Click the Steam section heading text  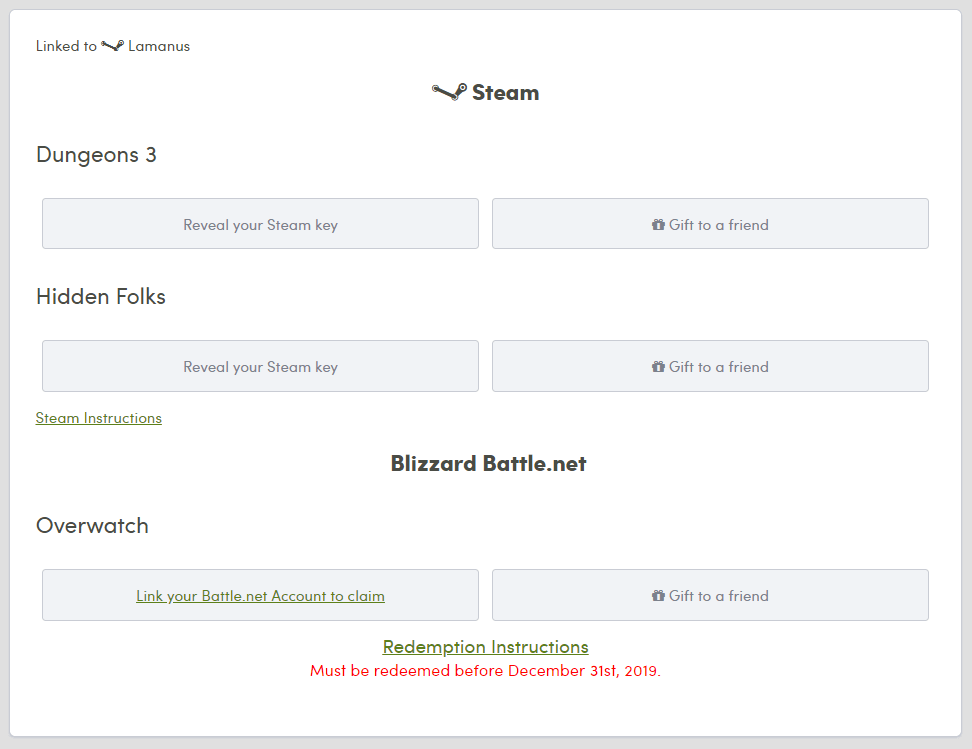pyautogui.click(x=505, y=93)
